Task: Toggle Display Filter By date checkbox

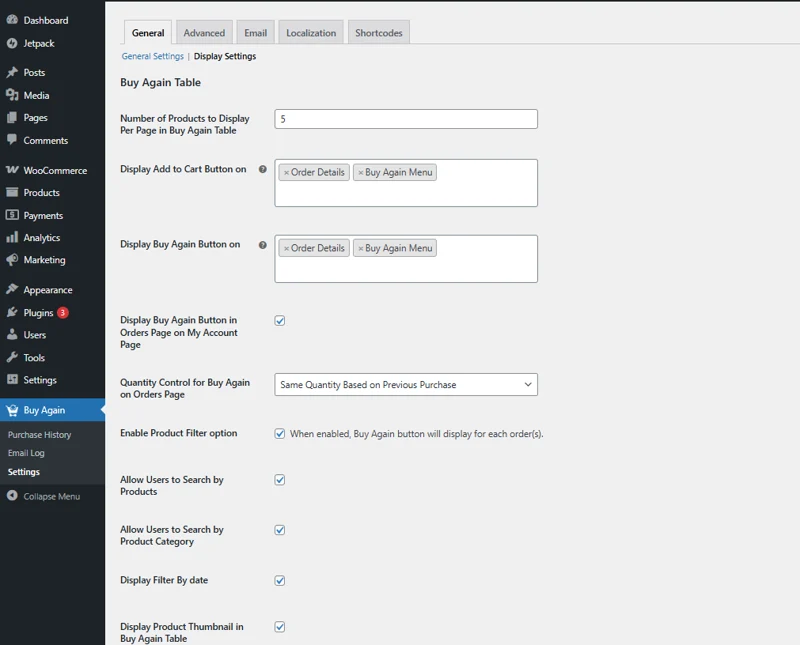Action: point(280,581)
